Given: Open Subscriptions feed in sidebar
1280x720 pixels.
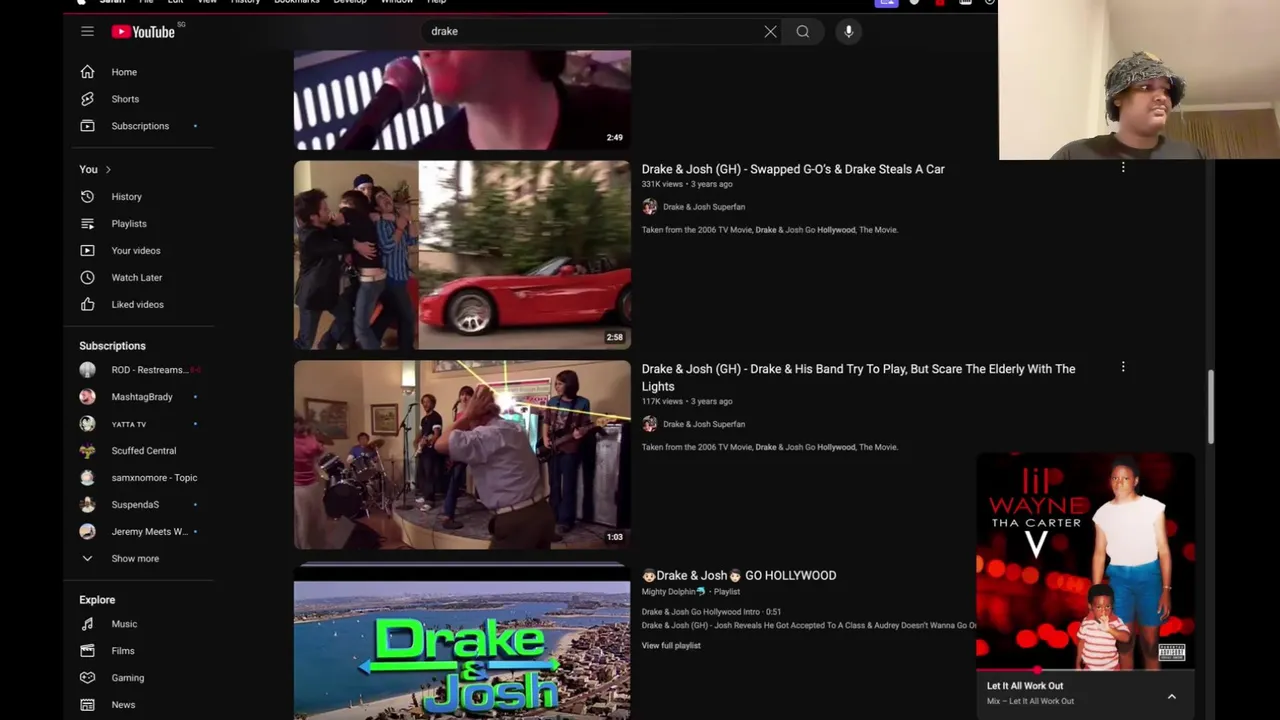Looking at the screenshot, I should pos(138,126).
